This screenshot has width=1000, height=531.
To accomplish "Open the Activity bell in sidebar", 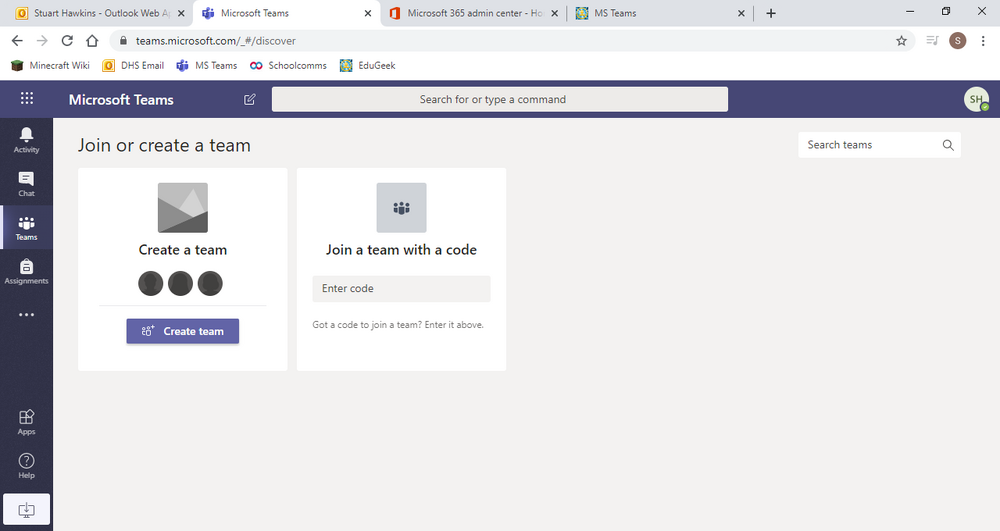I will coord(26,140).
